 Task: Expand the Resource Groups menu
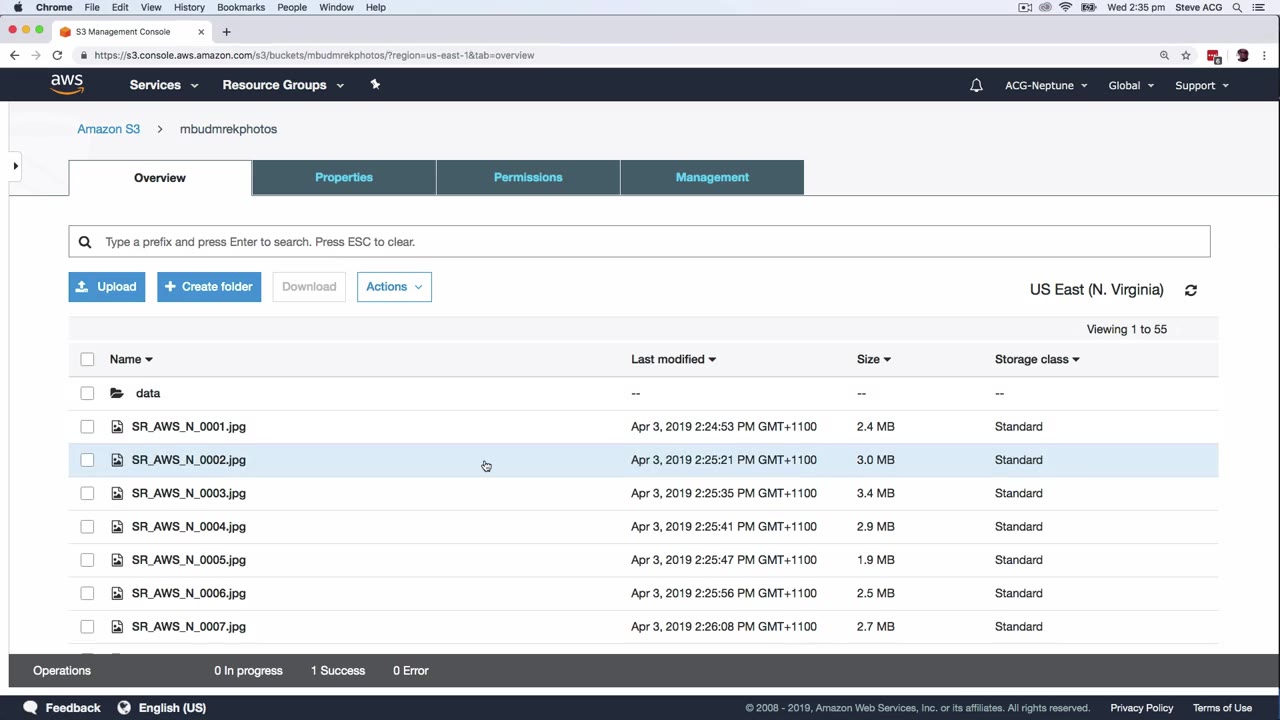283,85
